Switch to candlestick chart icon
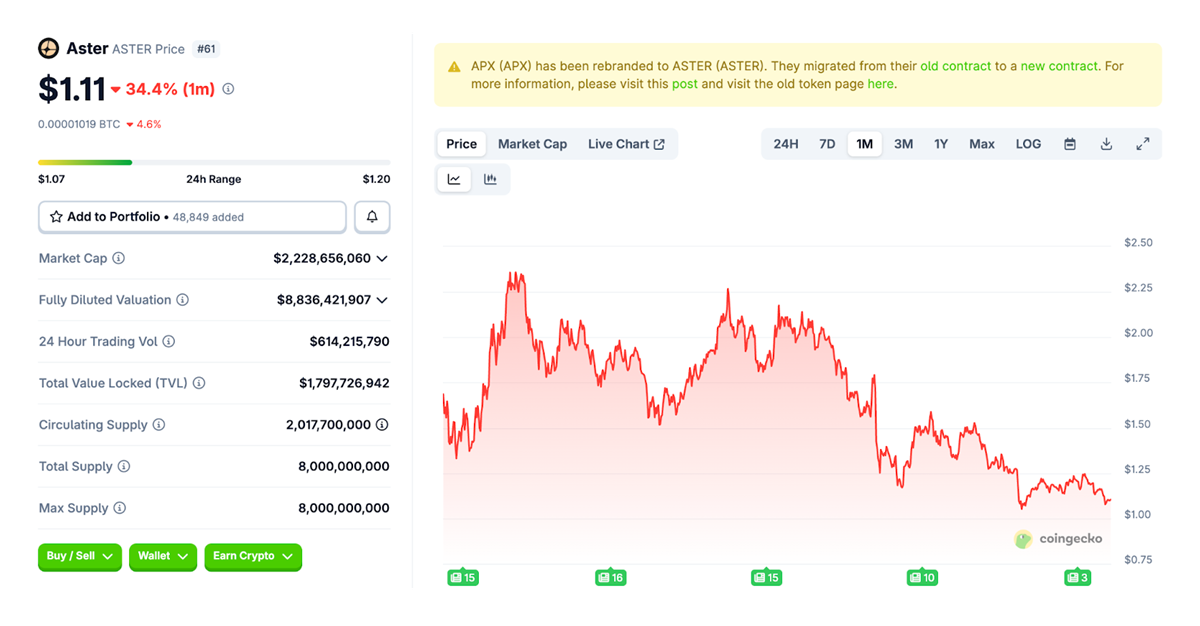Image resolution: width=1200 pixels, height=626 pixels. 490,178
